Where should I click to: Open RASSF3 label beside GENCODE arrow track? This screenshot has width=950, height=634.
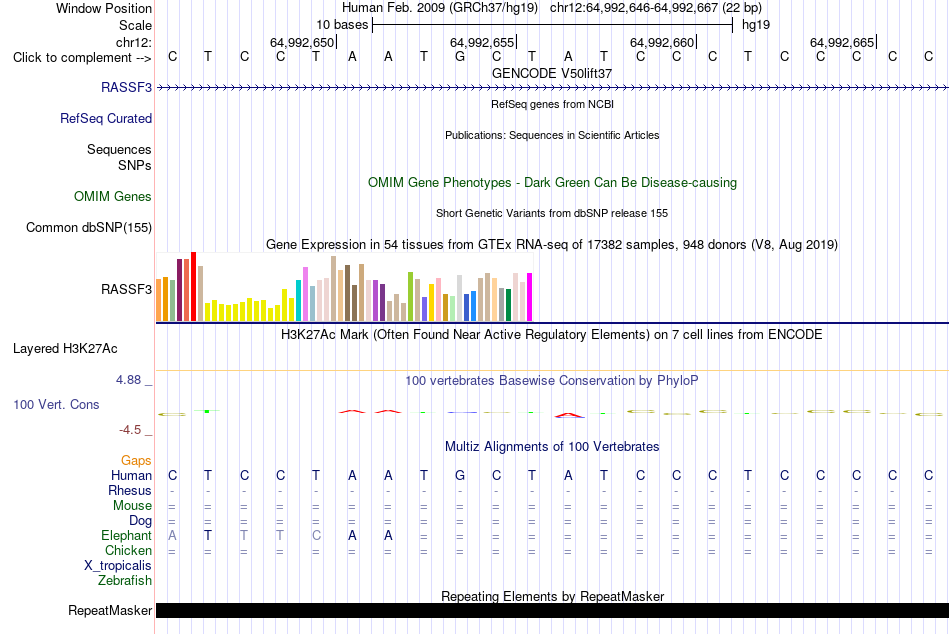pyautogui.click(x=126, y=87)
